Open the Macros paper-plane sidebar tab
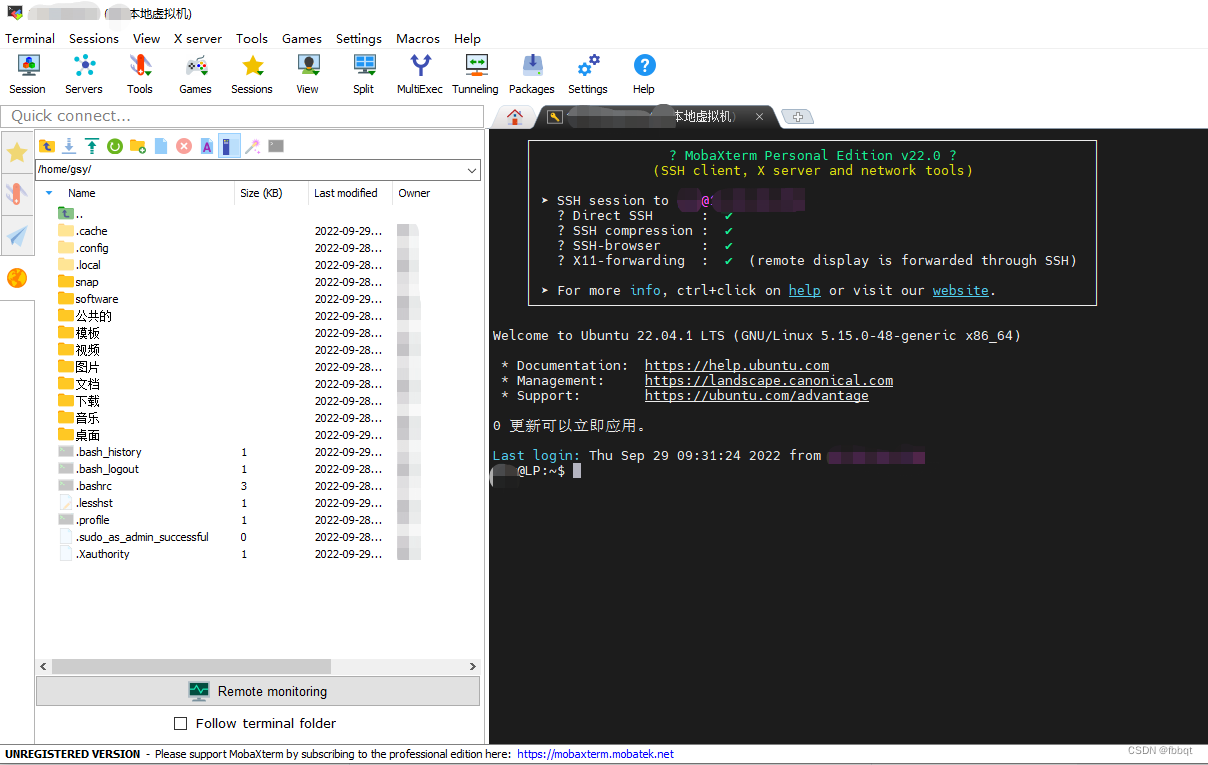The width and height of the screenshot is (1208, 765). click(17, 236)
